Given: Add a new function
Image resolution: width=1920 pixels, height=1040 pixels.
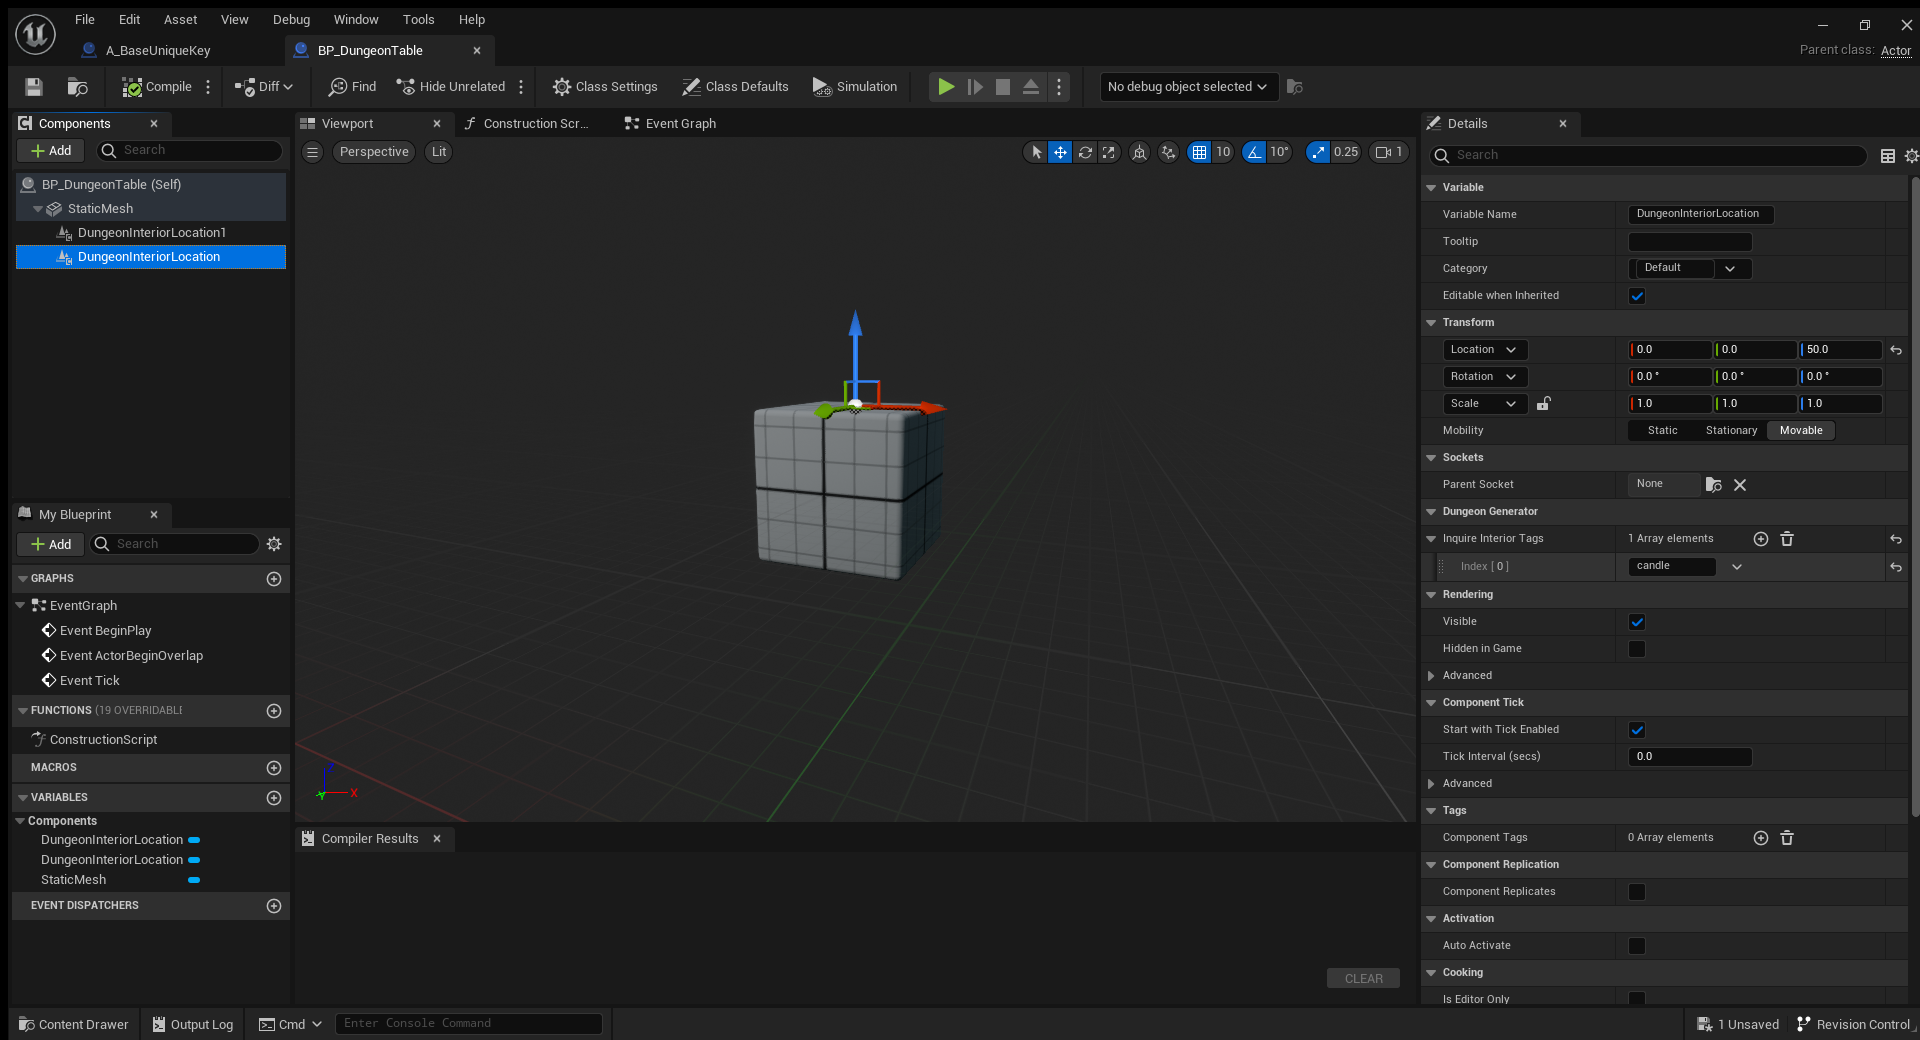Looking at the screenshot, I should (274, 711).
